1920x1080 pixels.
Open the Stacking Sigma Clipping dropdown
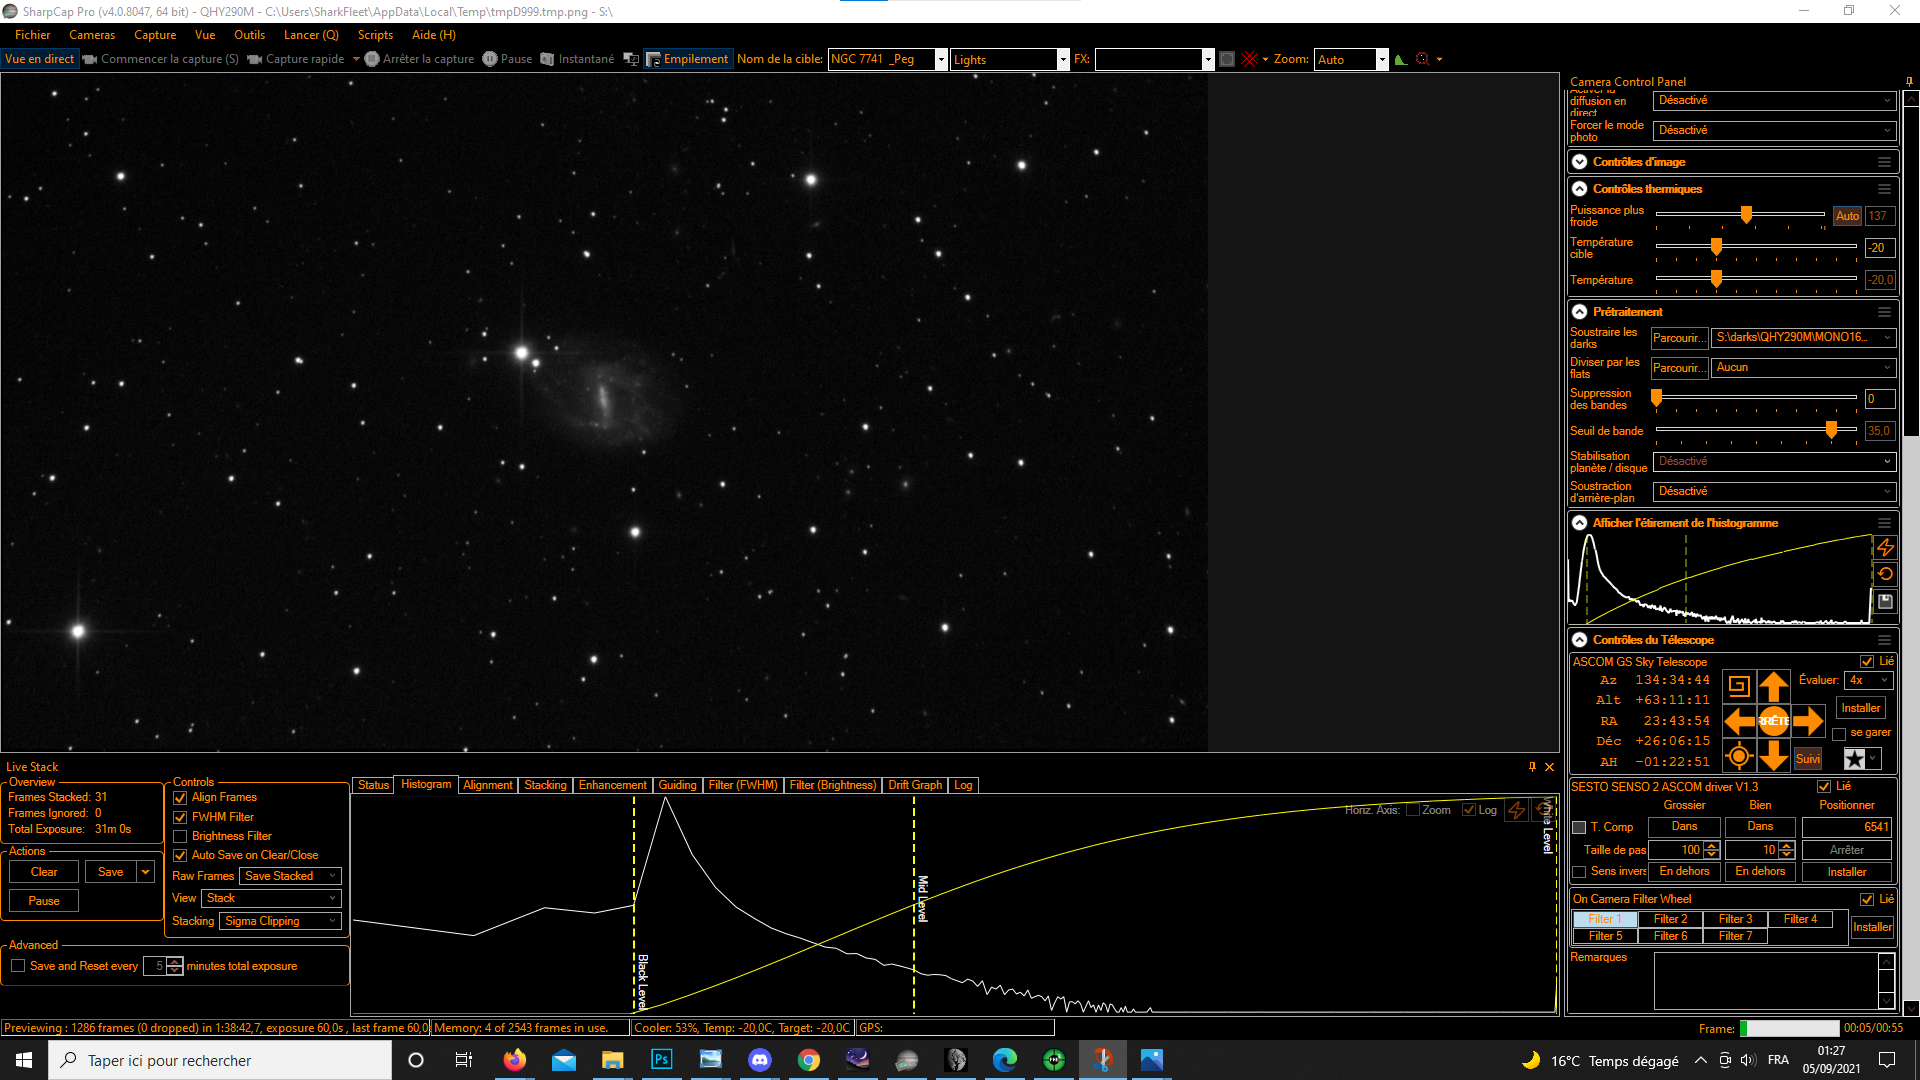click(280, 921)
